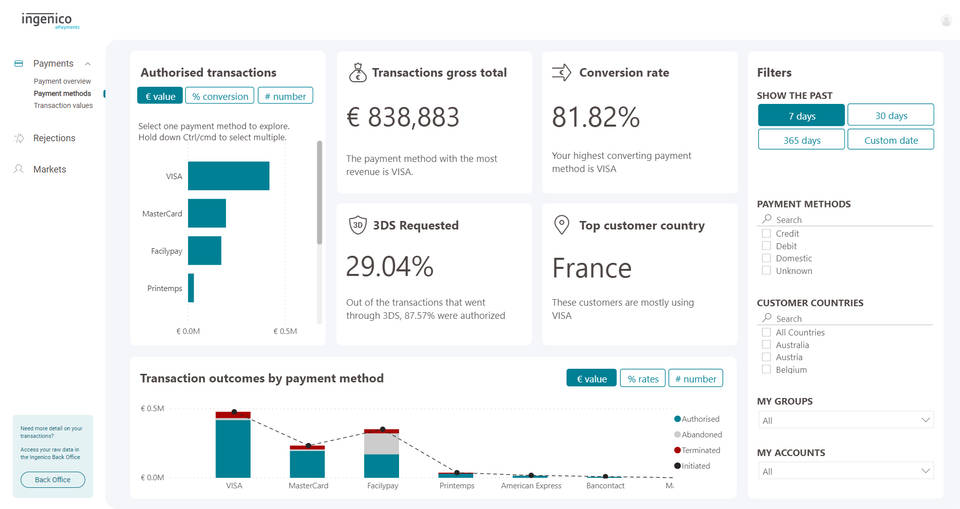Open Payment overview page
The image size is (960, 509).
62,81
